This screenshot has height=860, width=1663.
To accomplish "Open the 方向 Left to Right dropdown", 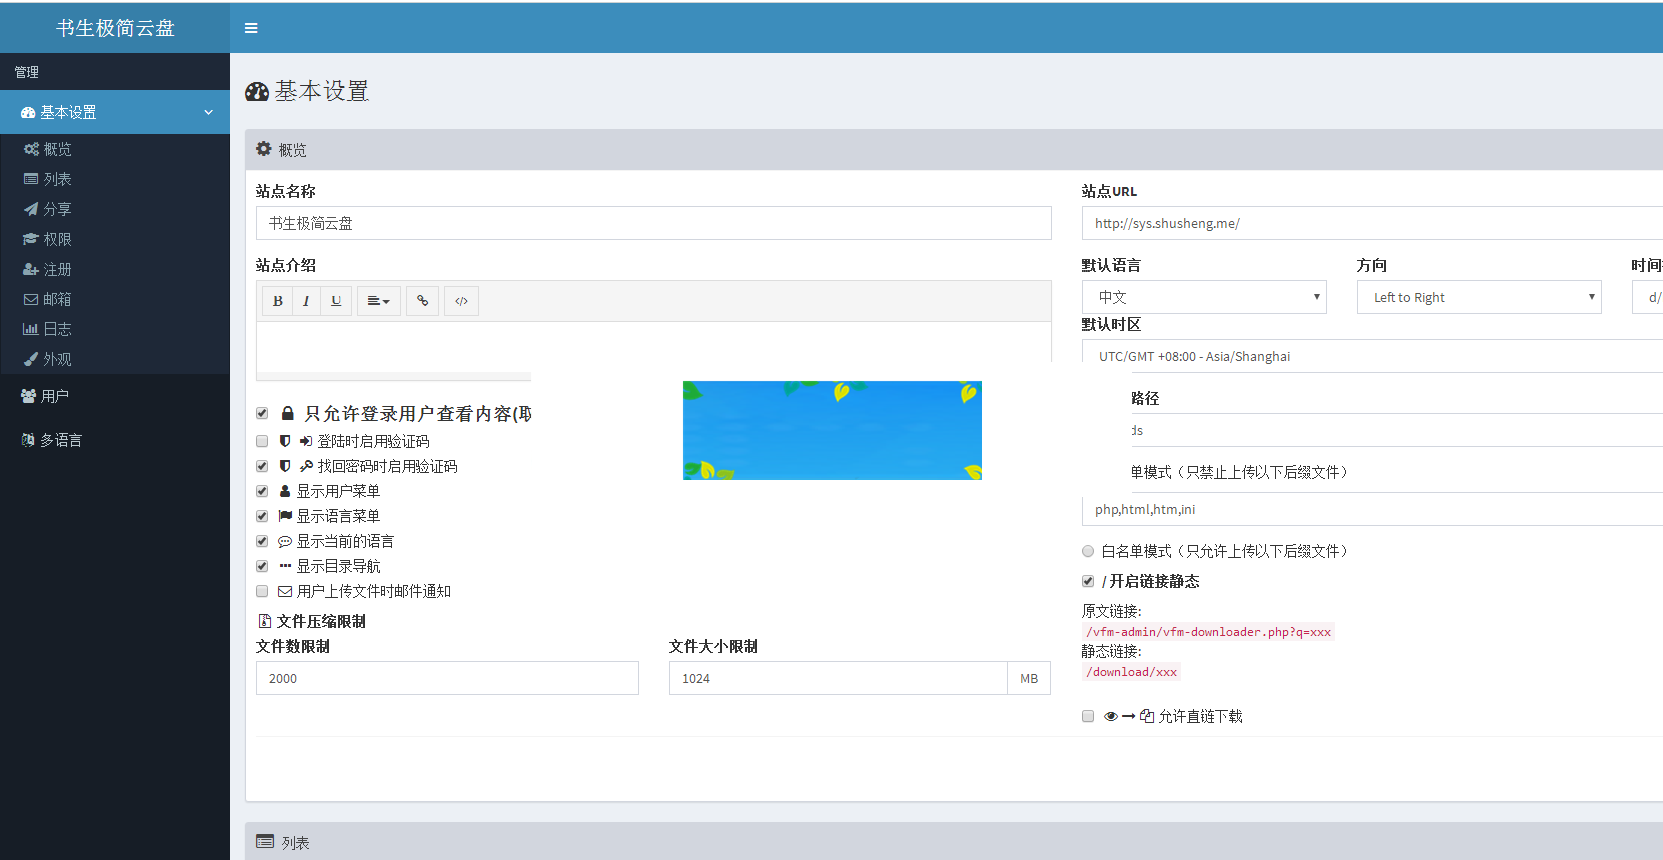I will (1478, 297).
